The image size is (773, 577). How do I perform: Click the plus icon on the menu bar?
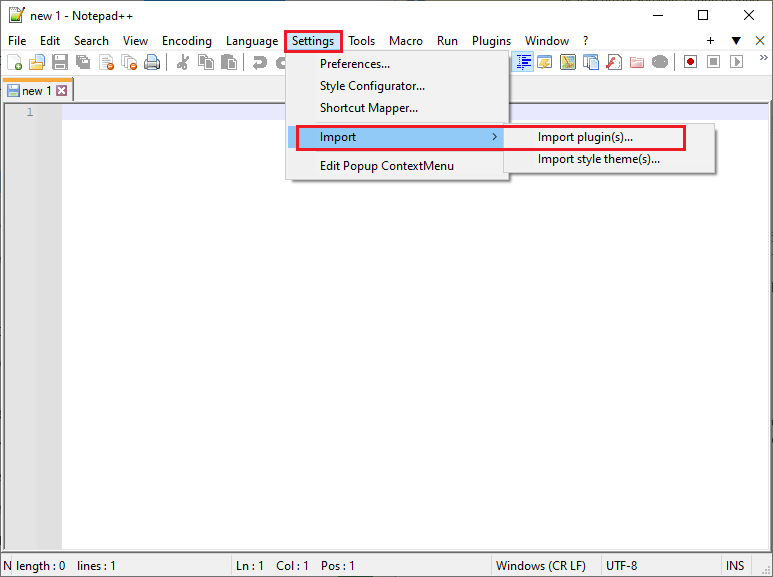(710, 40)
